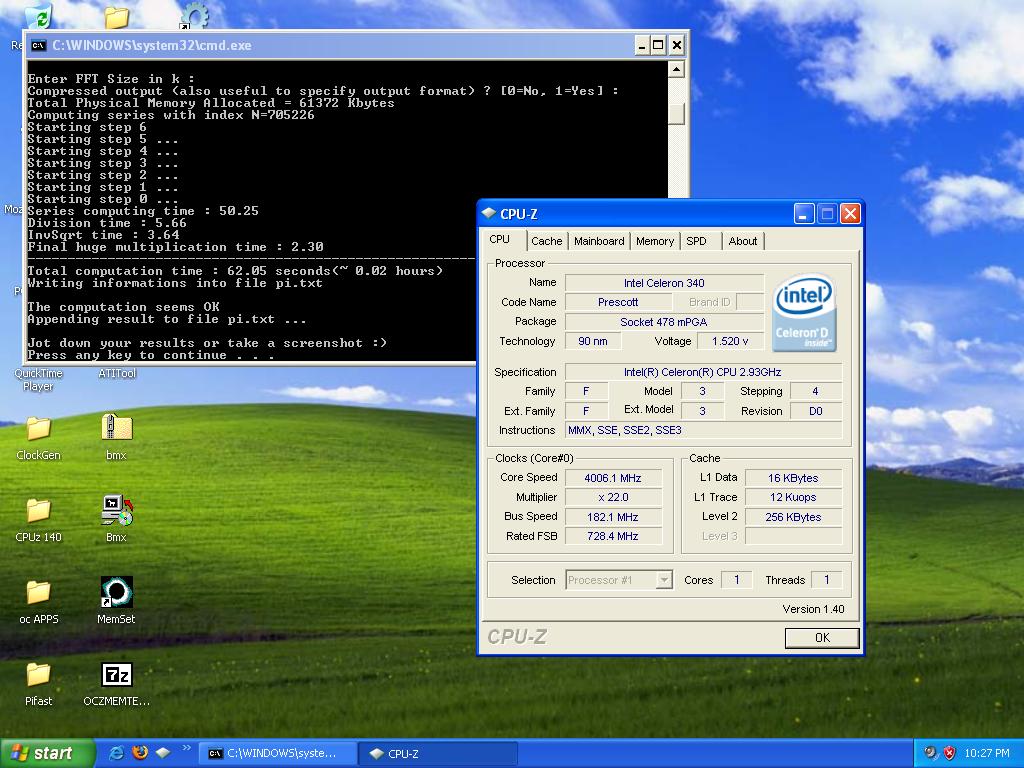The image size is (1024, 768).
Task: Click Specification 'Intel(R) Celeron(R) CPU 2.93GHz'
Action: (703, 372)
